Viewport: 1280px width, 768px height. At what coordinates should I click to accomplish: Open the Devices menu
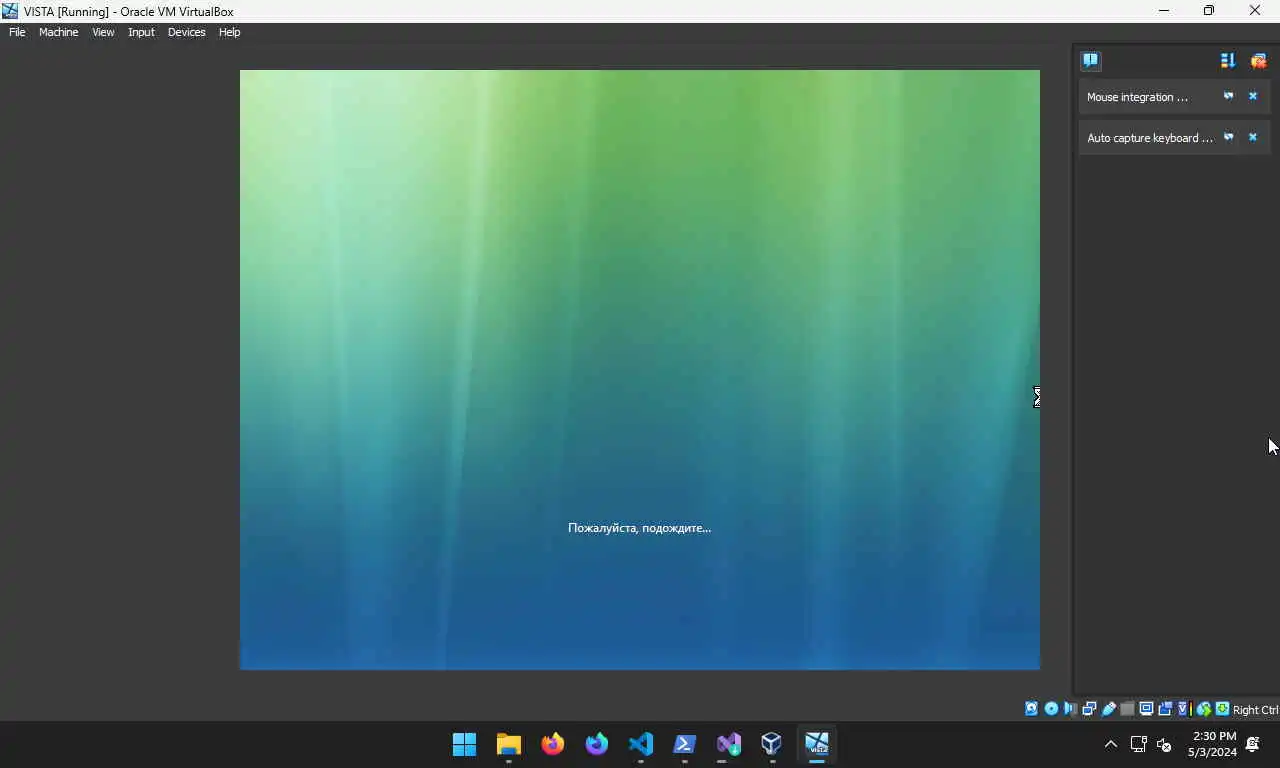coord(186,32)
